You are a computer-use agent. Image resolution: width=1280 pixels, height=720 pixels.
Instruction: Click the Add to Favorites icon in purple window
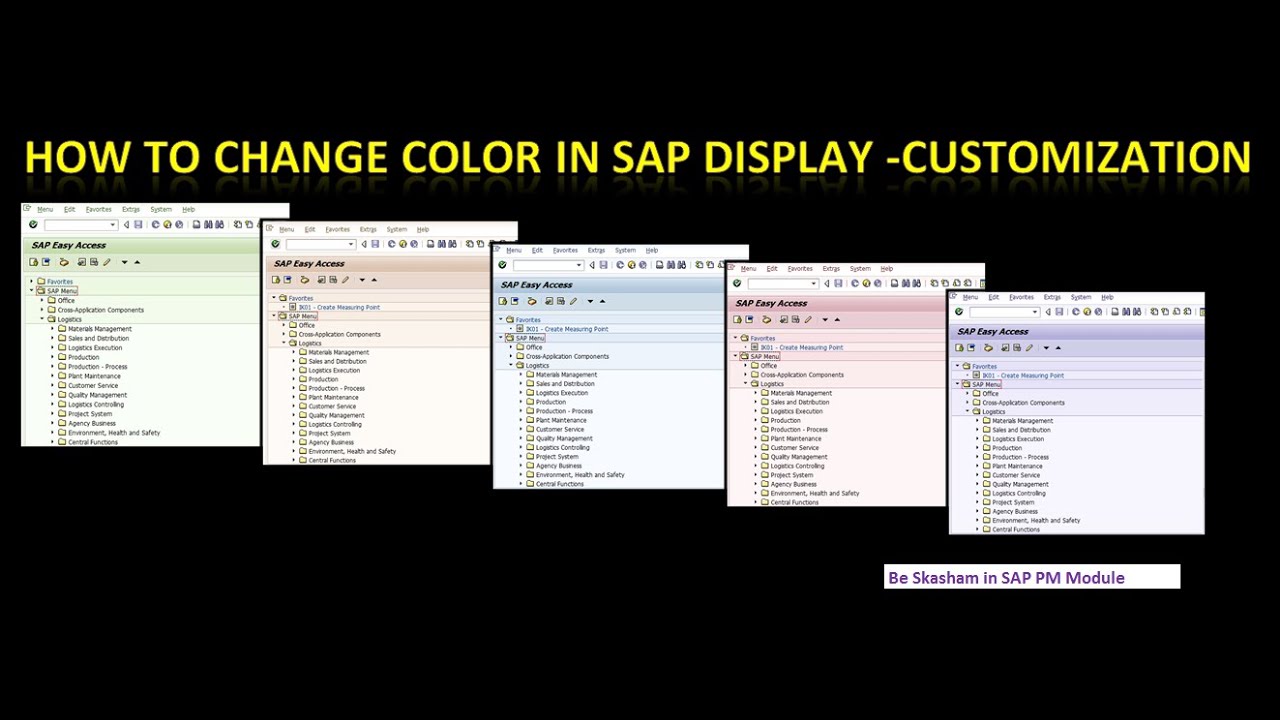(1005, 348)
